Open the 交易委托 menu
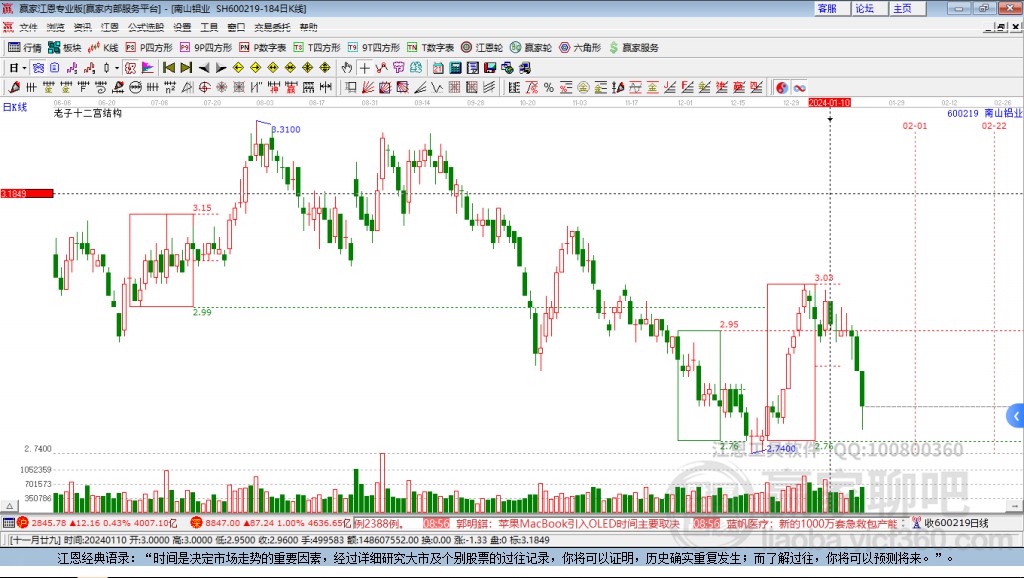 (272, 27)
